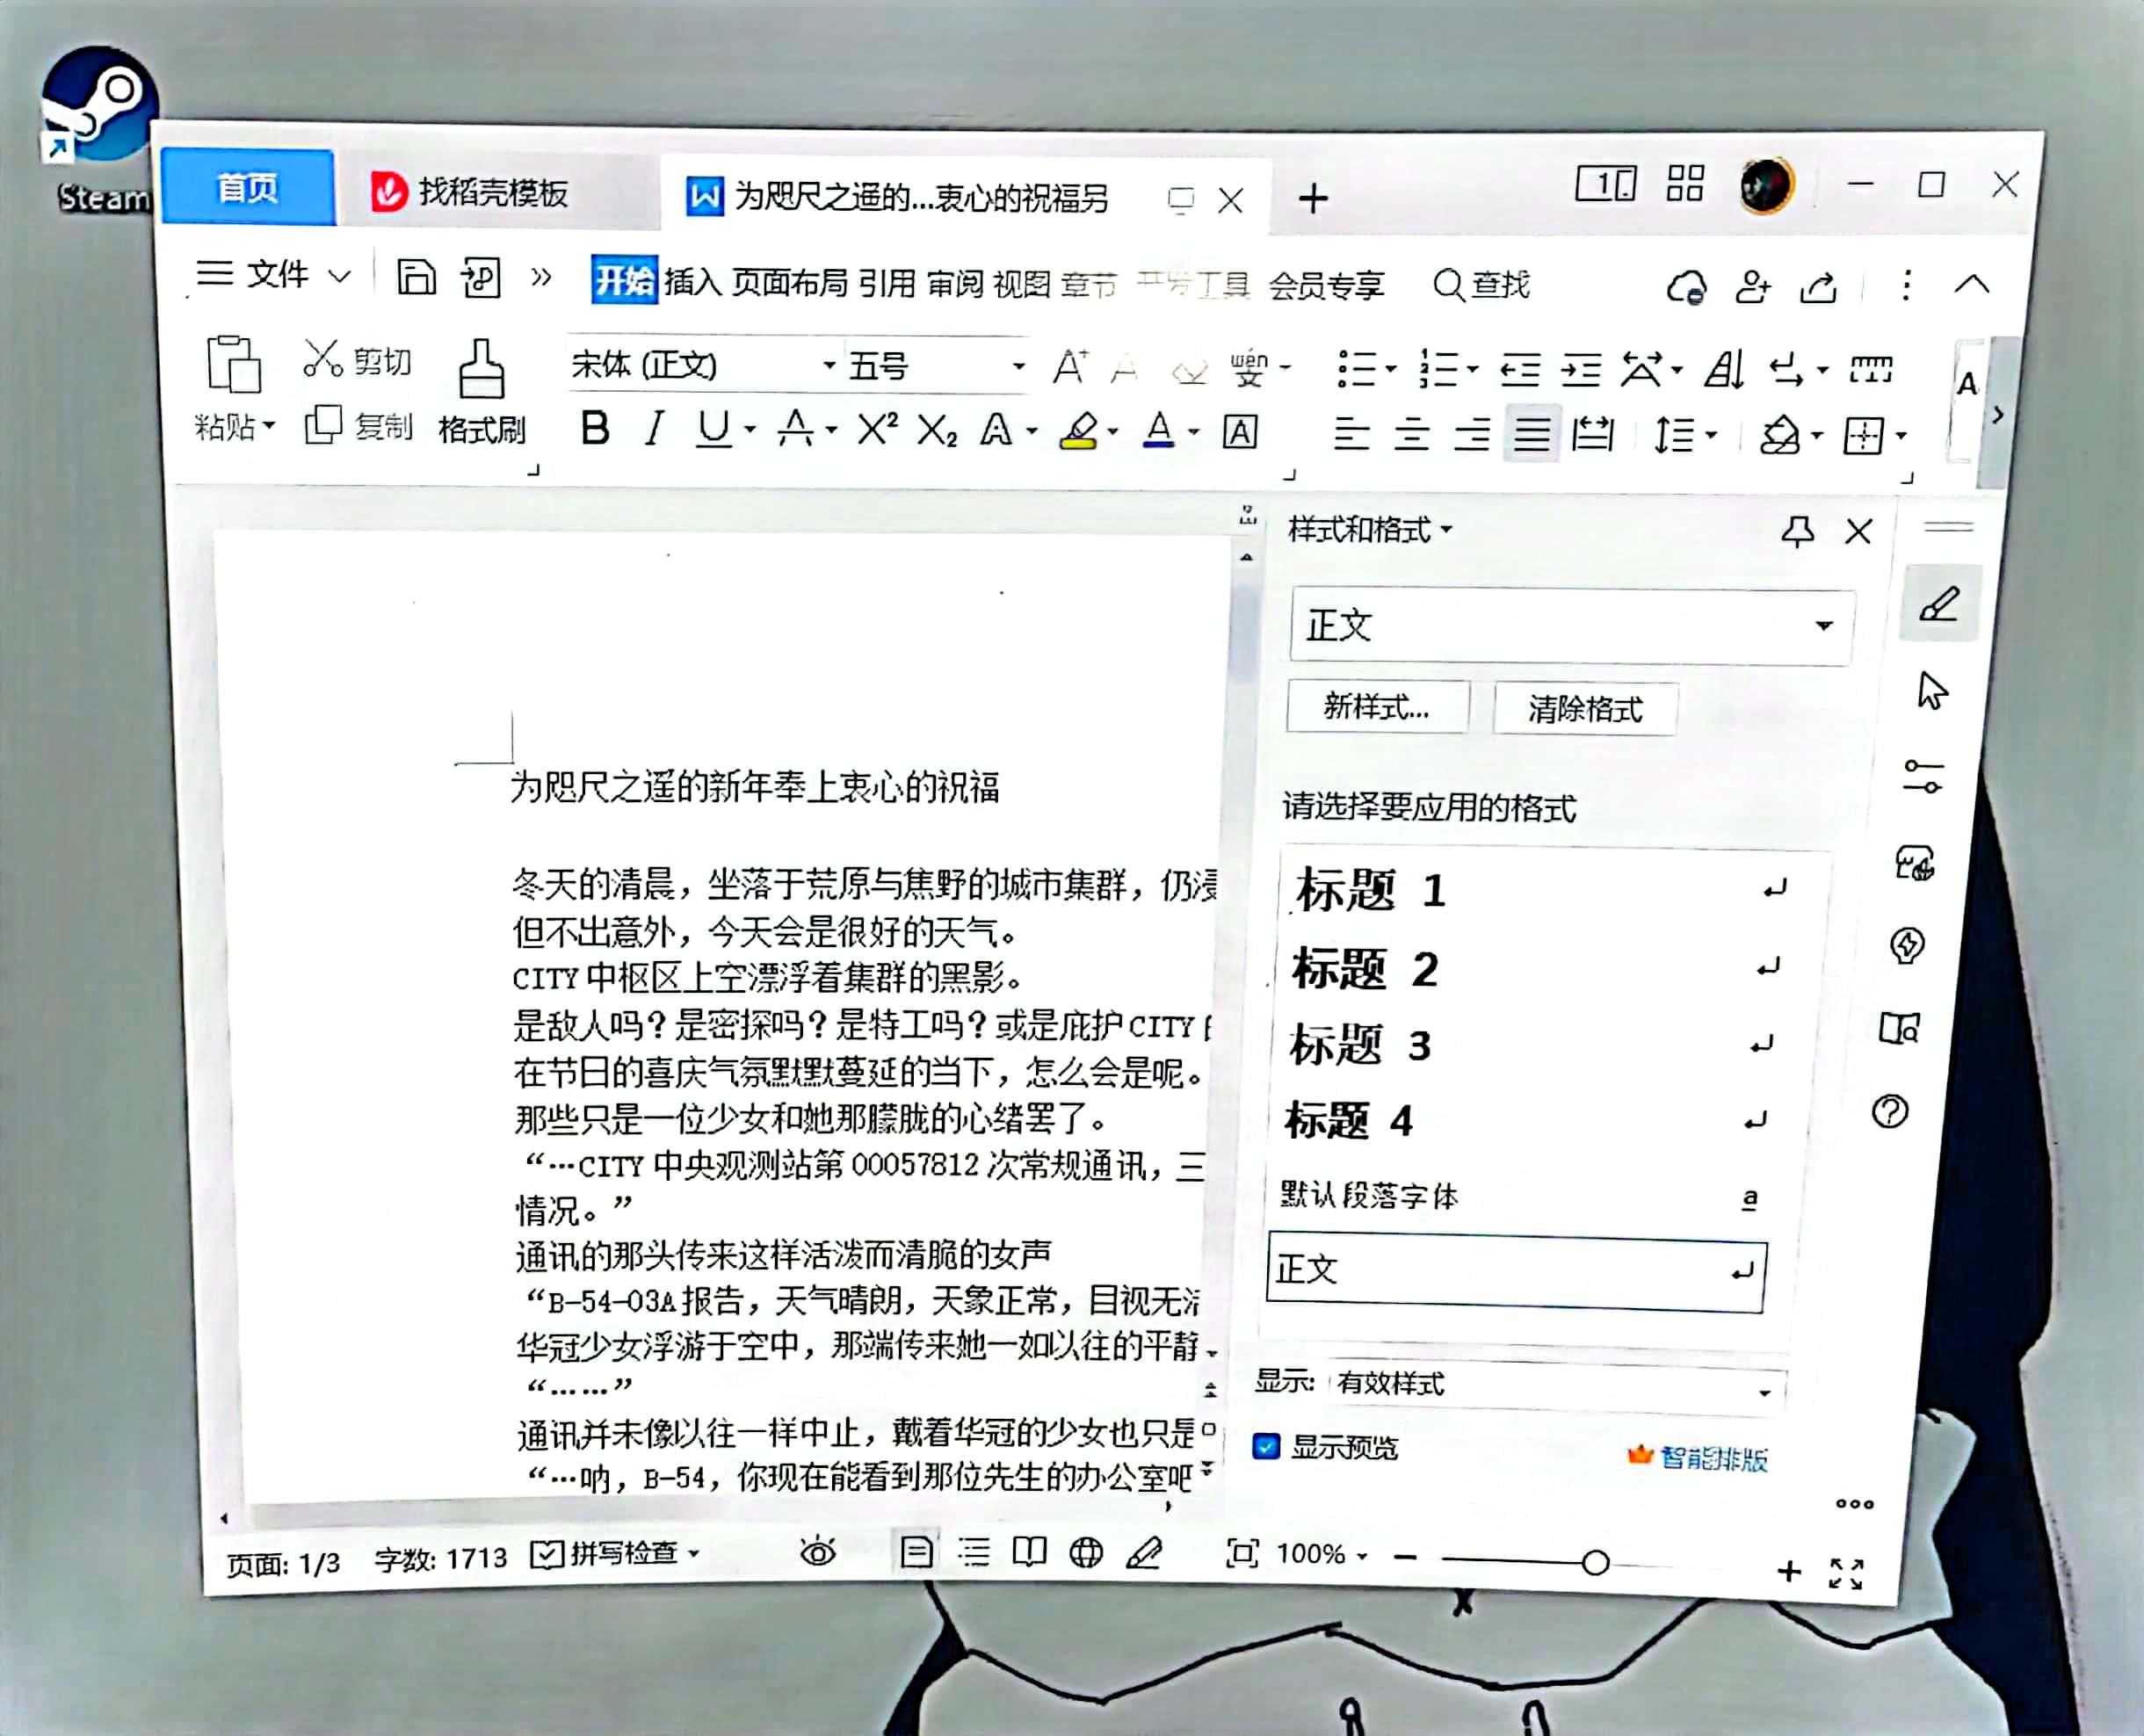Click the center alignment icon
Screen dimensions: 2144x1736
[1411, 434]
